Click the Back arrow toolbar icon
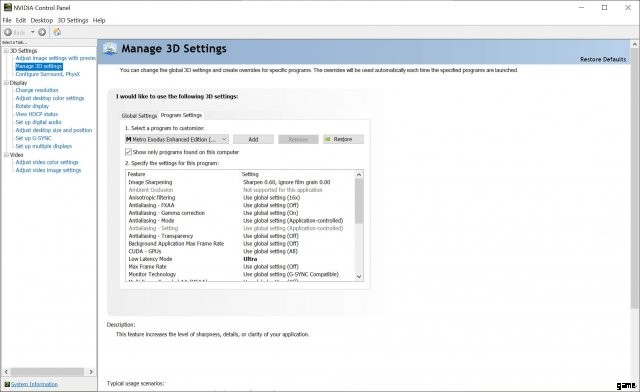The height and width of the screenshot is (392, 640). pos(8,32)
